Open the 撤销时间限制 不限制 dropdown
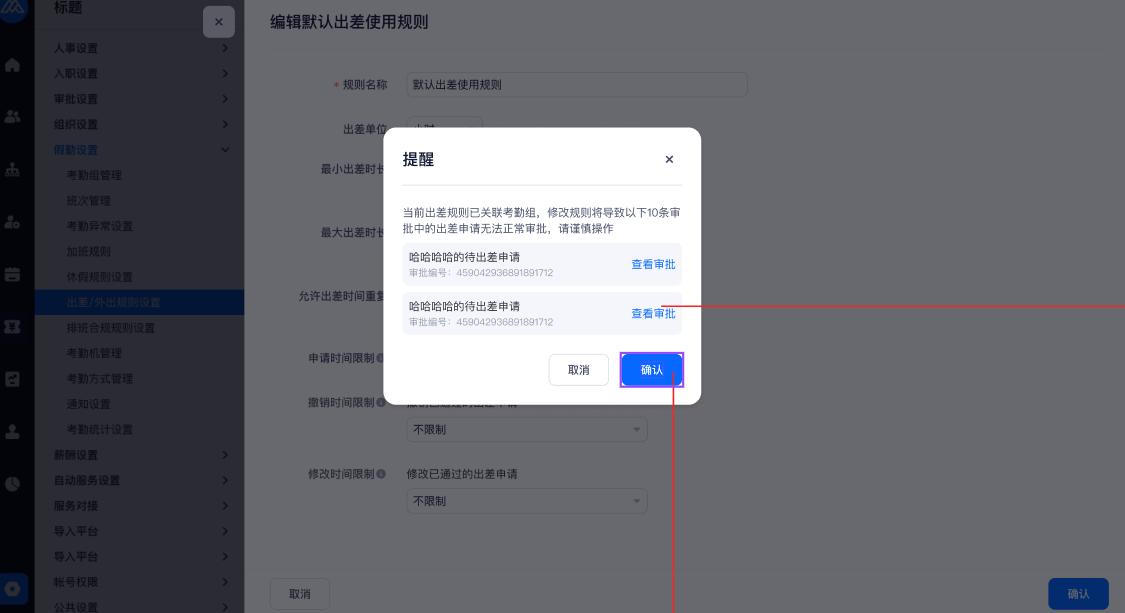This screenshot has height=613, width=1125. 527,429
